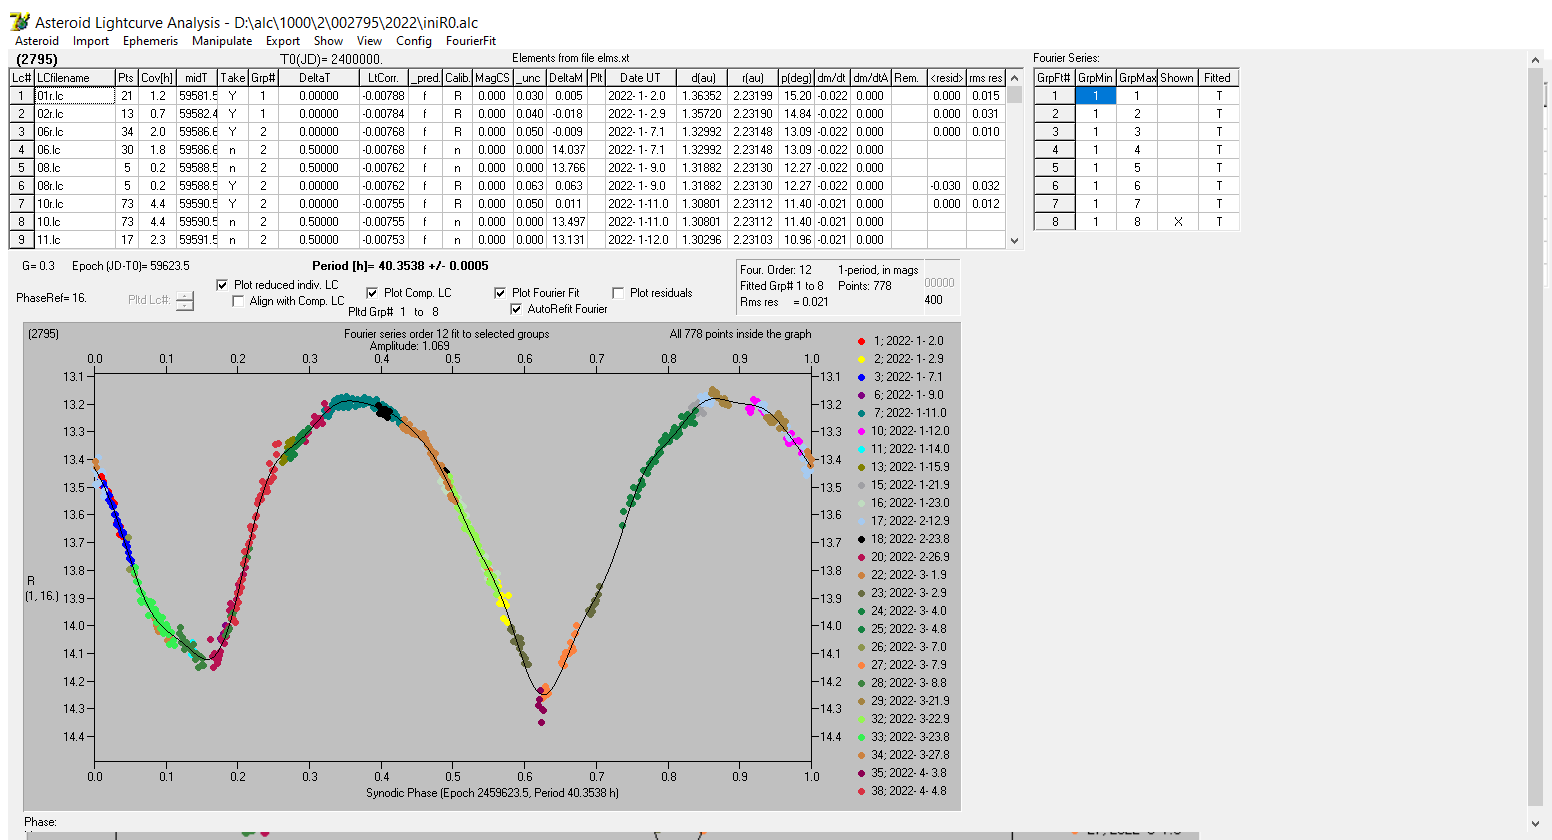Image resolution: width=1552 pixels, height=840 pixels.
Task: Click the Take column header
Action: [x=233, y=78]
